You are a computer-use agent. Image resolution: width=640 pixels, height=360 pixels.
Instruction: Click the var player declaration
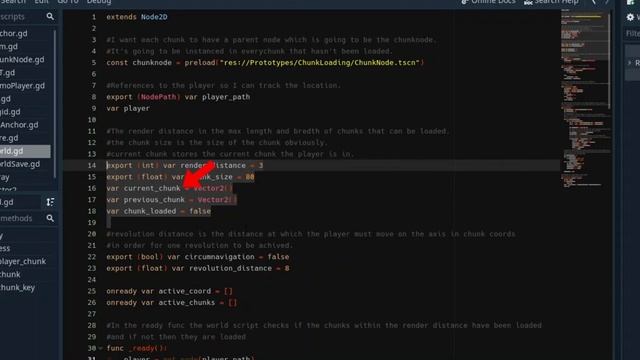click(128, 108)
